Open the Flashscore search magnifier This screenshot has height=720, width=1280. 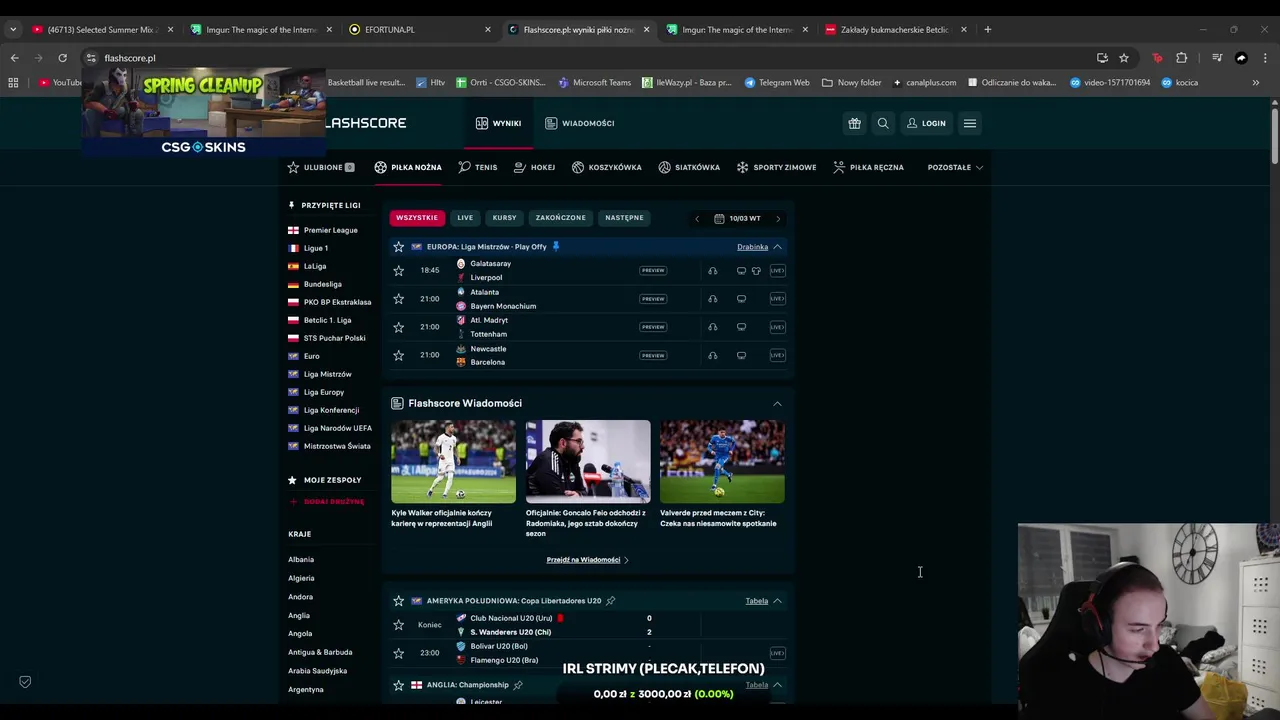[883, 123]
